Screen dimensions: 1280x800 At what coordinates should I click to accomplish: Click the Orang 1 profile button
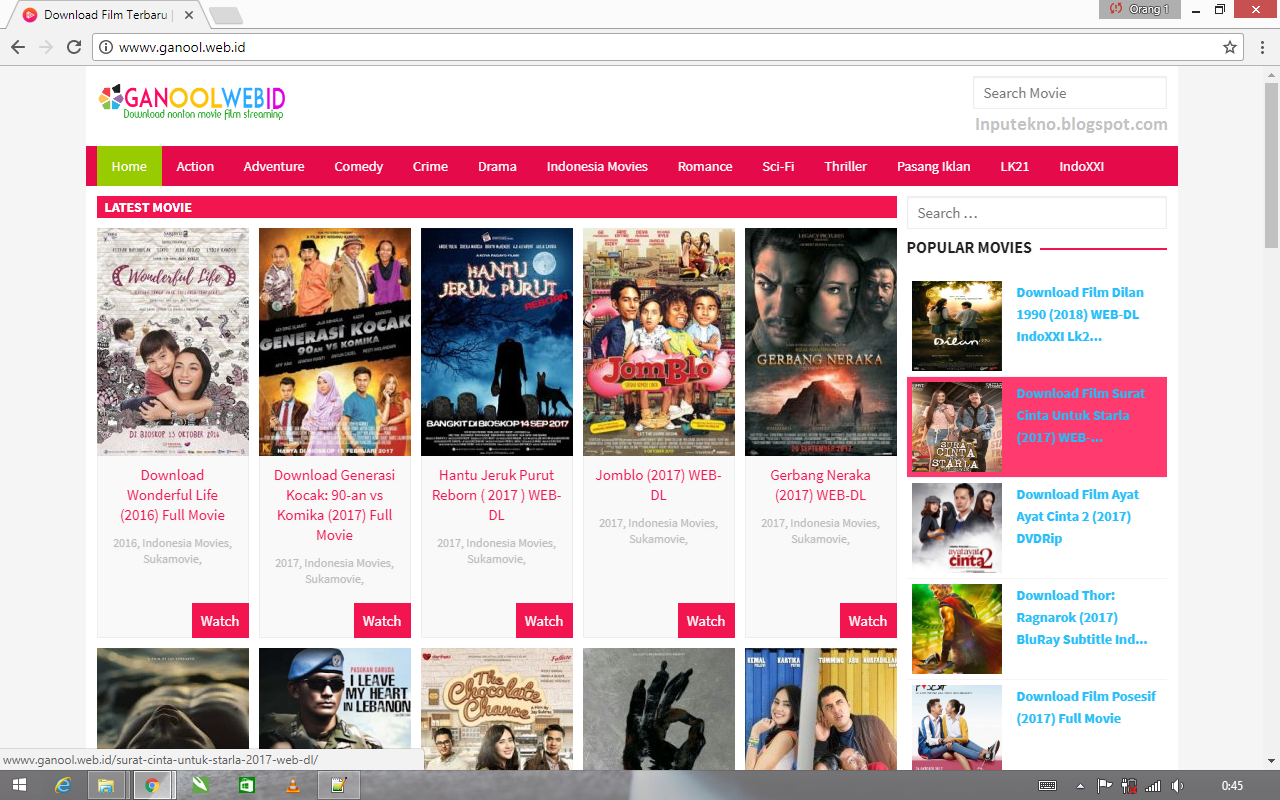pos(1139,9)
